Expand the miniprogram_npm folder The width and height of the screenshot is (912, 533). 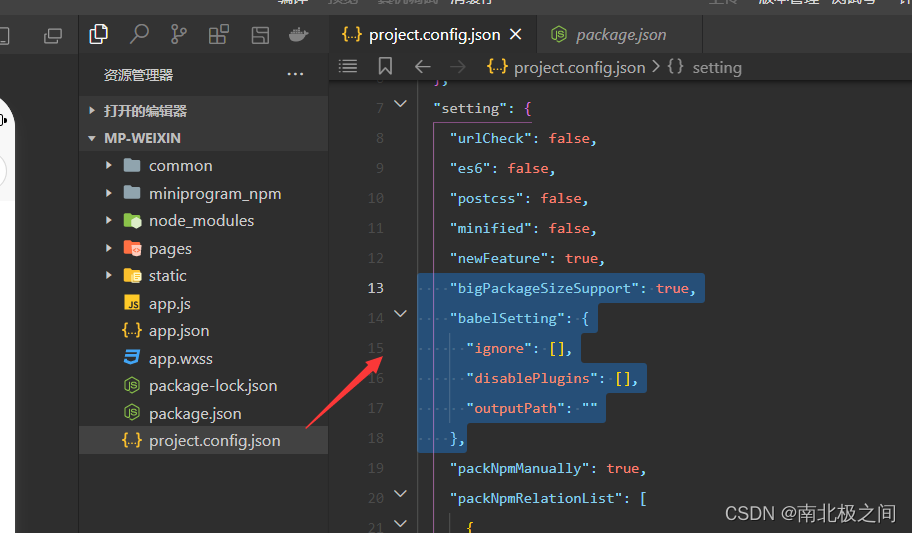point(204,193)
